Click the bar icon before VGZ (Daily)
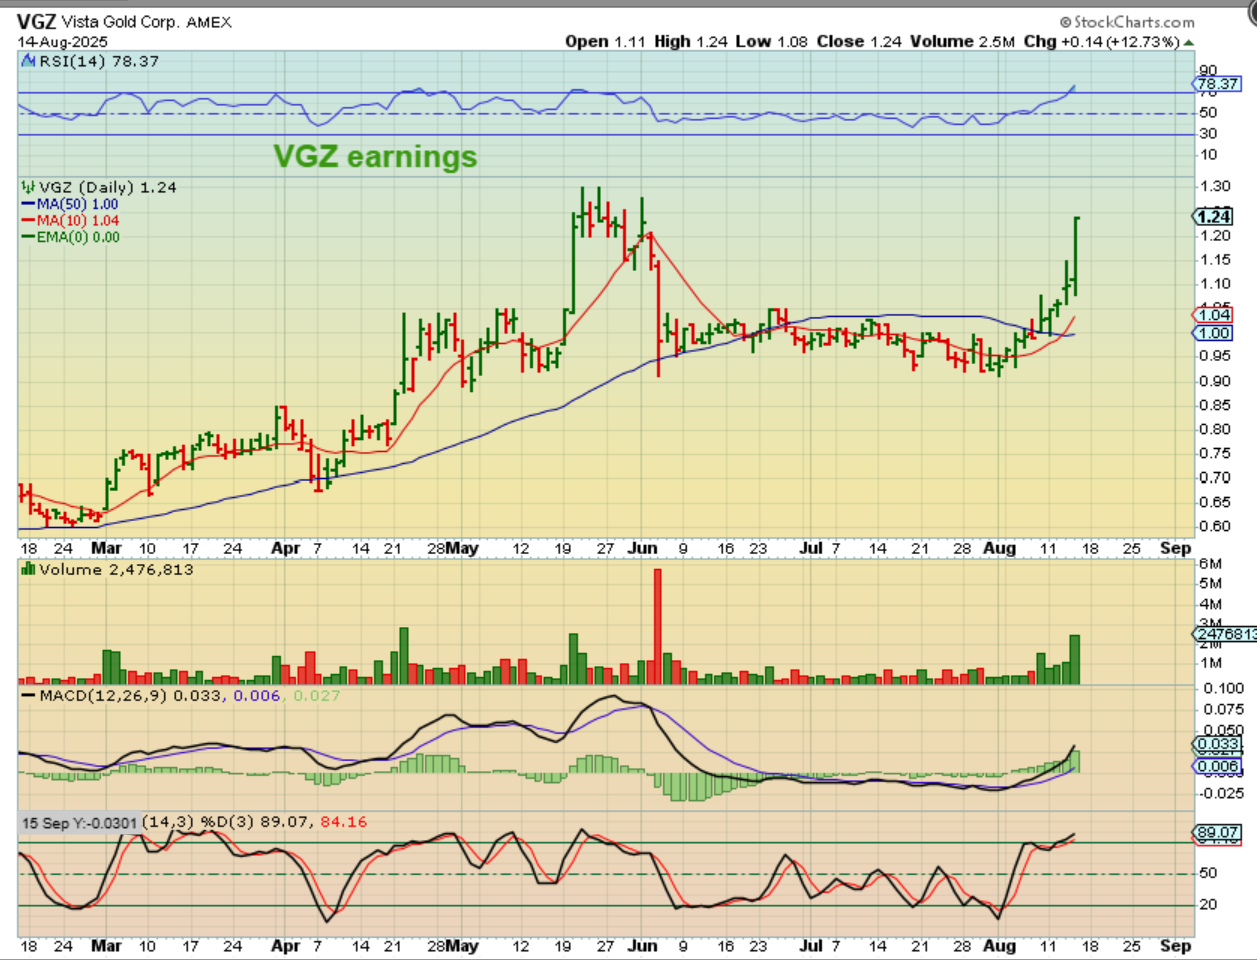1257x960 pixels. click(29, 187)
